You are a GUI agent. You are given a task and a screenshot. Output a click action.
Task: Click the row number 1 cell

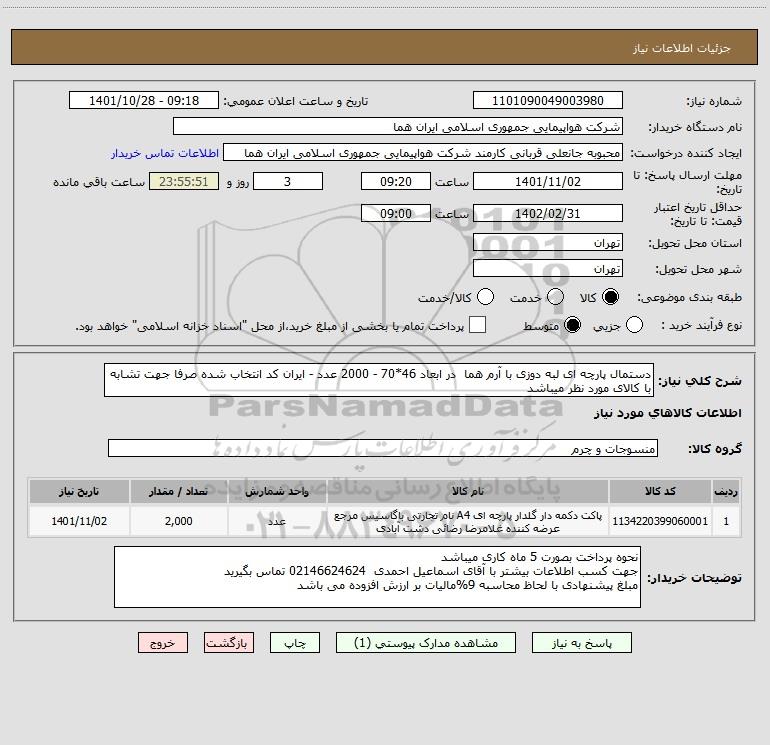[x=726, y=521]
